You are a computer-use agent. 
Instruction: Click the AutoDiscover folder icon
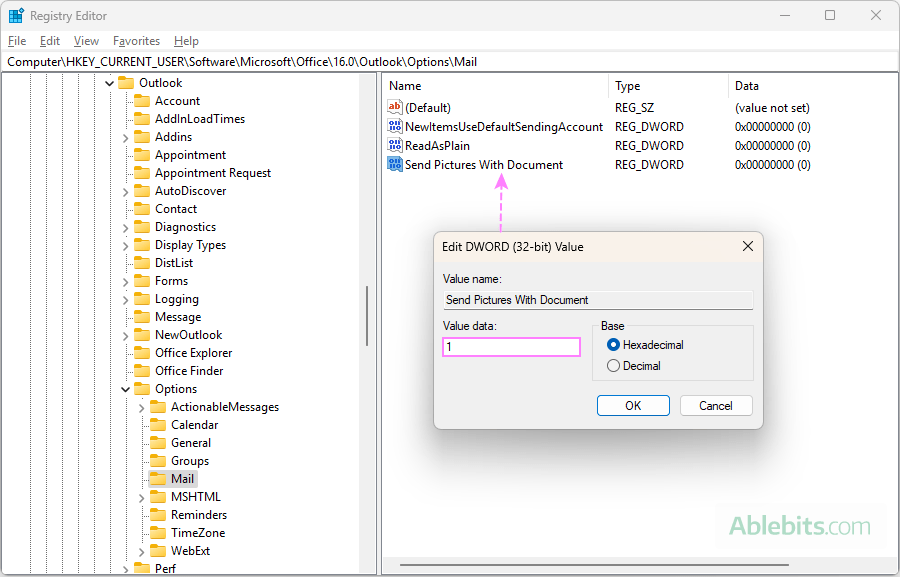[x=142, y=191]
